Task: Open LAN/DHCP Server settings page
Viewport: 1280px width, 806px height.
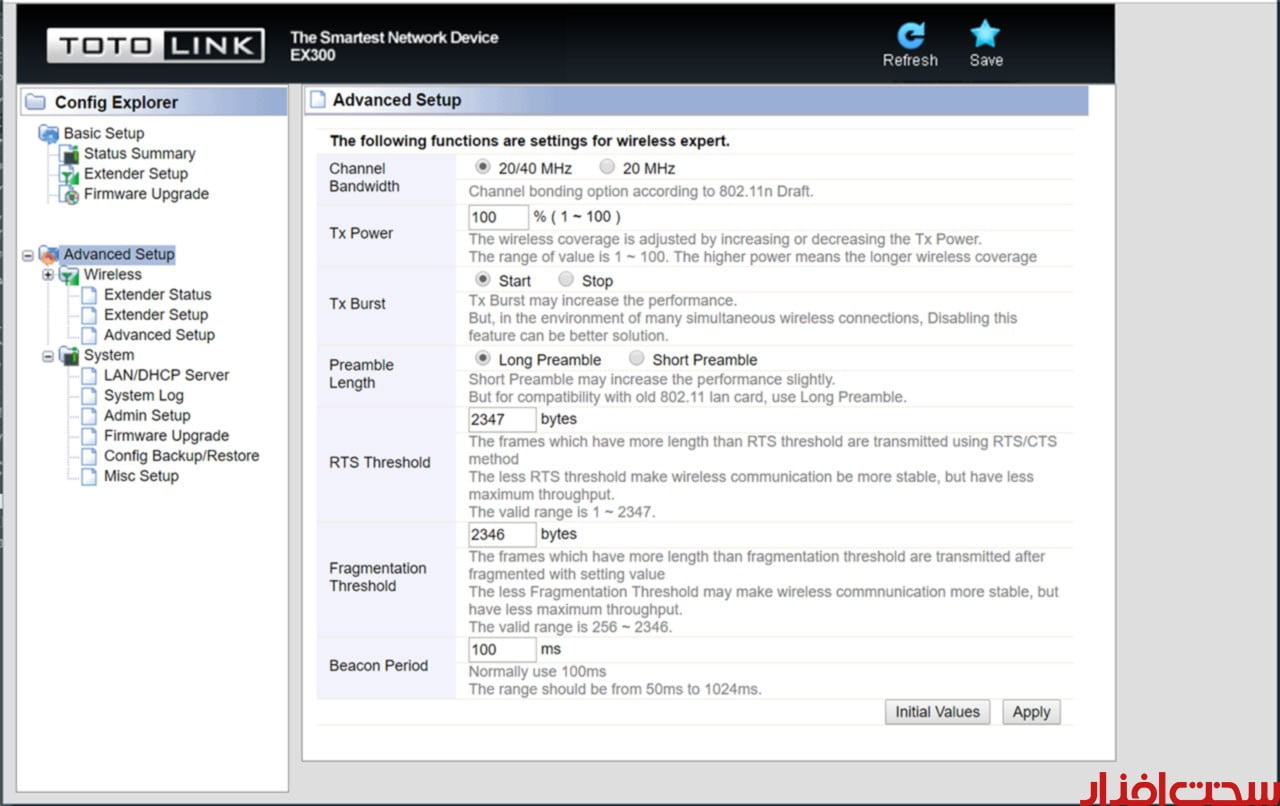Action: point(166,375)
